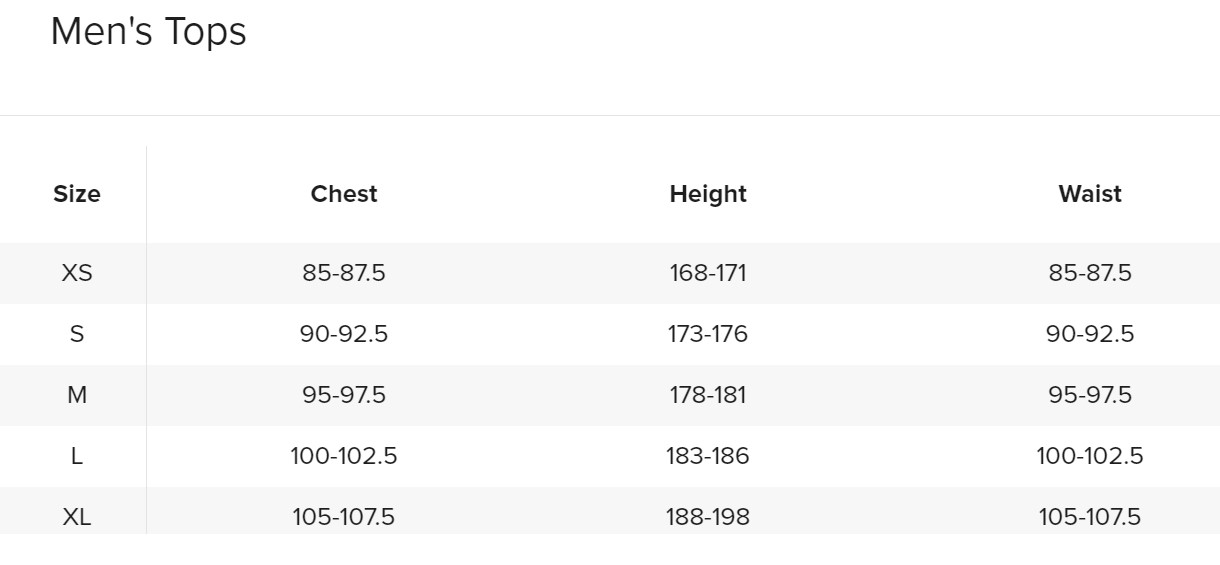Screen dimensions: 1220x565
Task: Click the Size column header
Action: click(77, 194)
